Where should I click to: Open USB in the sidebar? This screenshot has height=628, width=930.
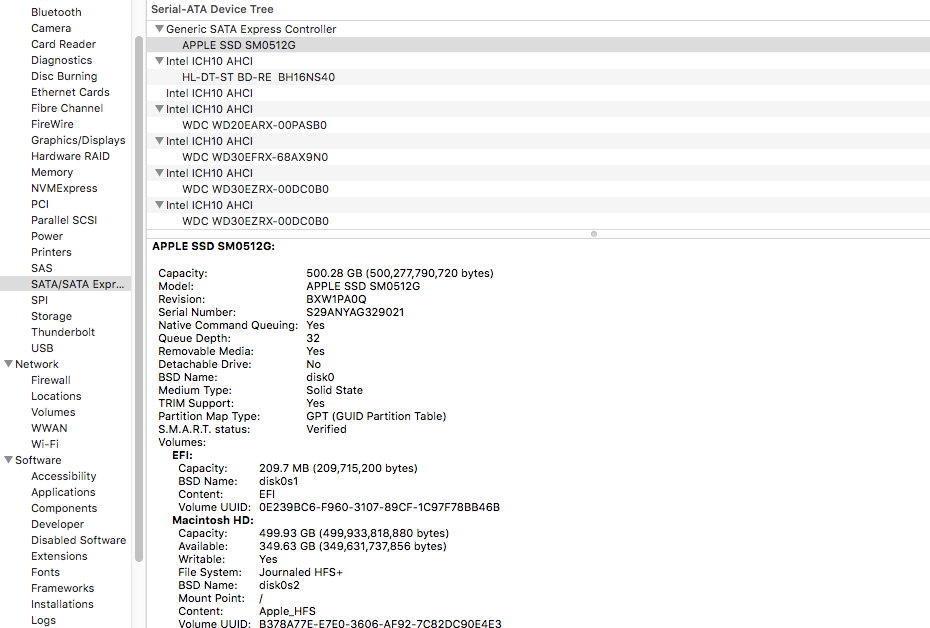tap(42, 348)
